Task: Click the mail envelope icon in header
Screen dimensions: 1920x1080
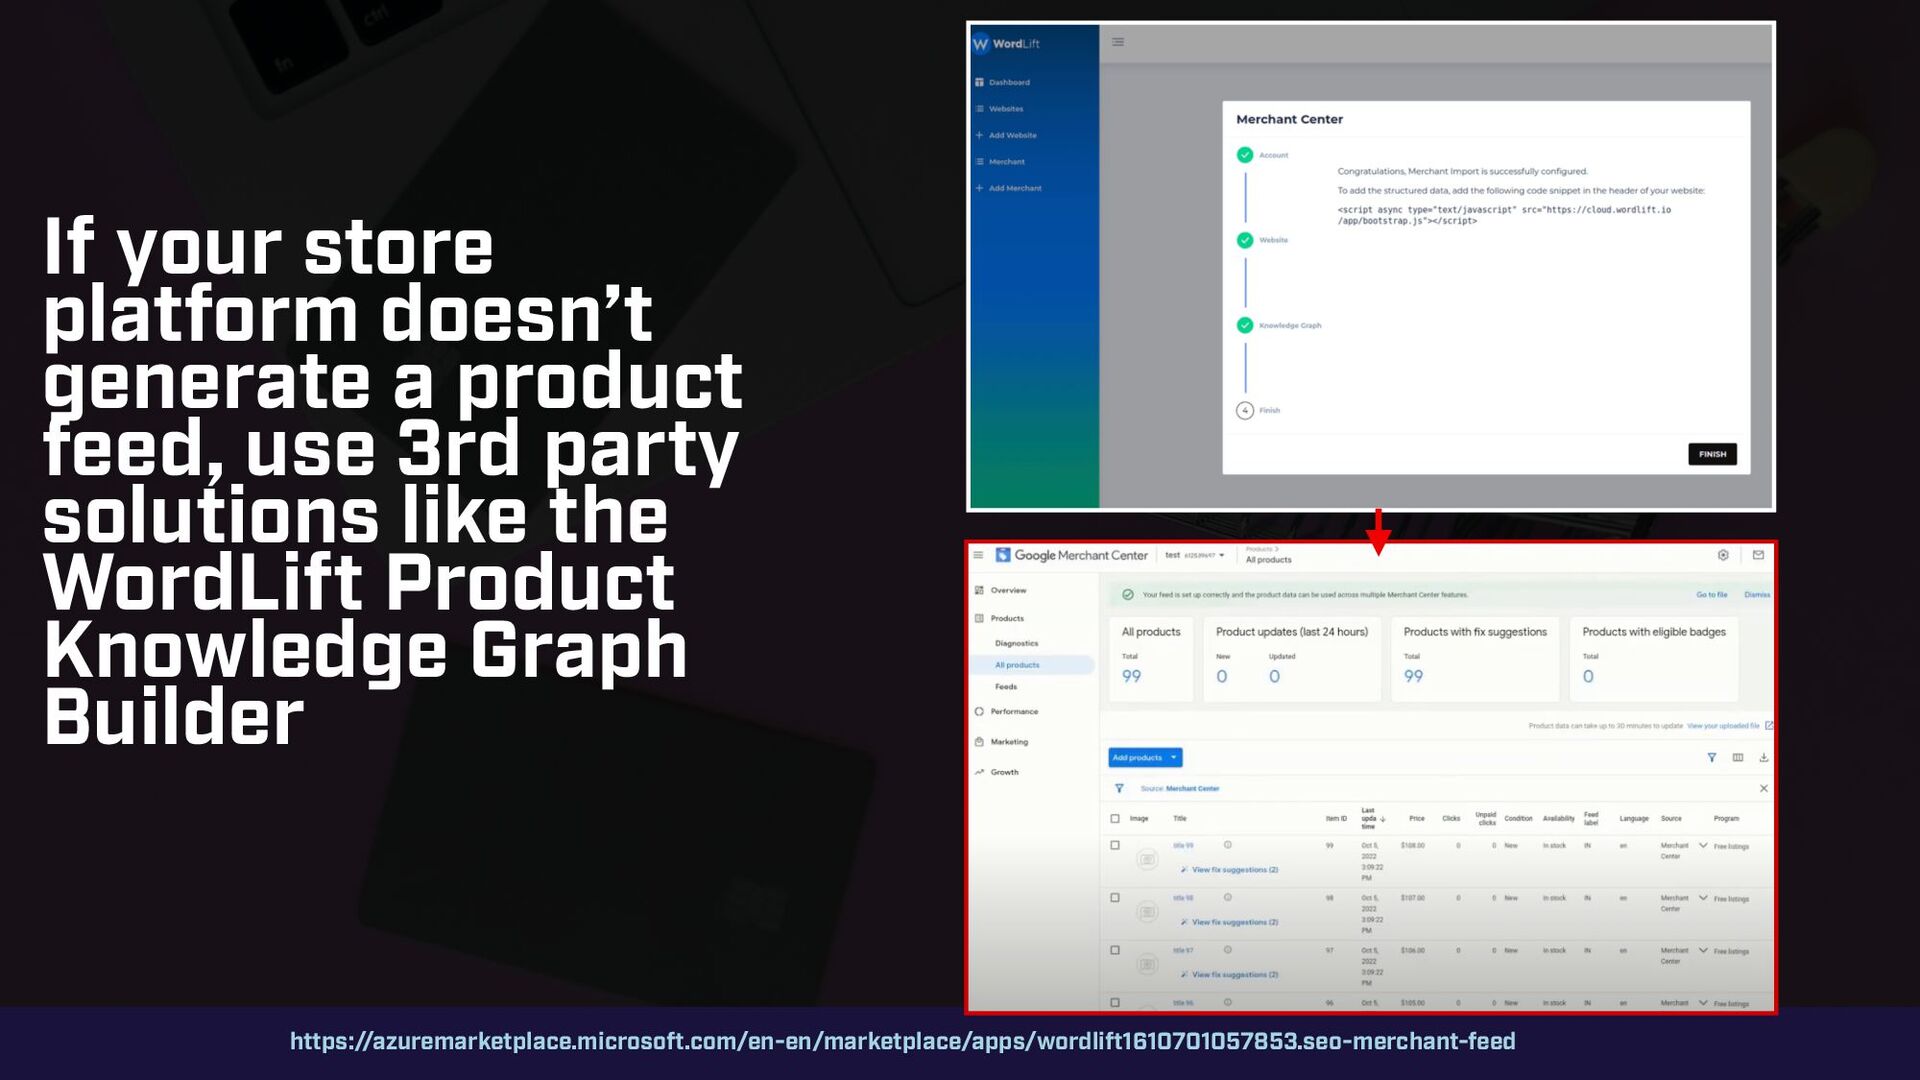Action: [1758, 555]
